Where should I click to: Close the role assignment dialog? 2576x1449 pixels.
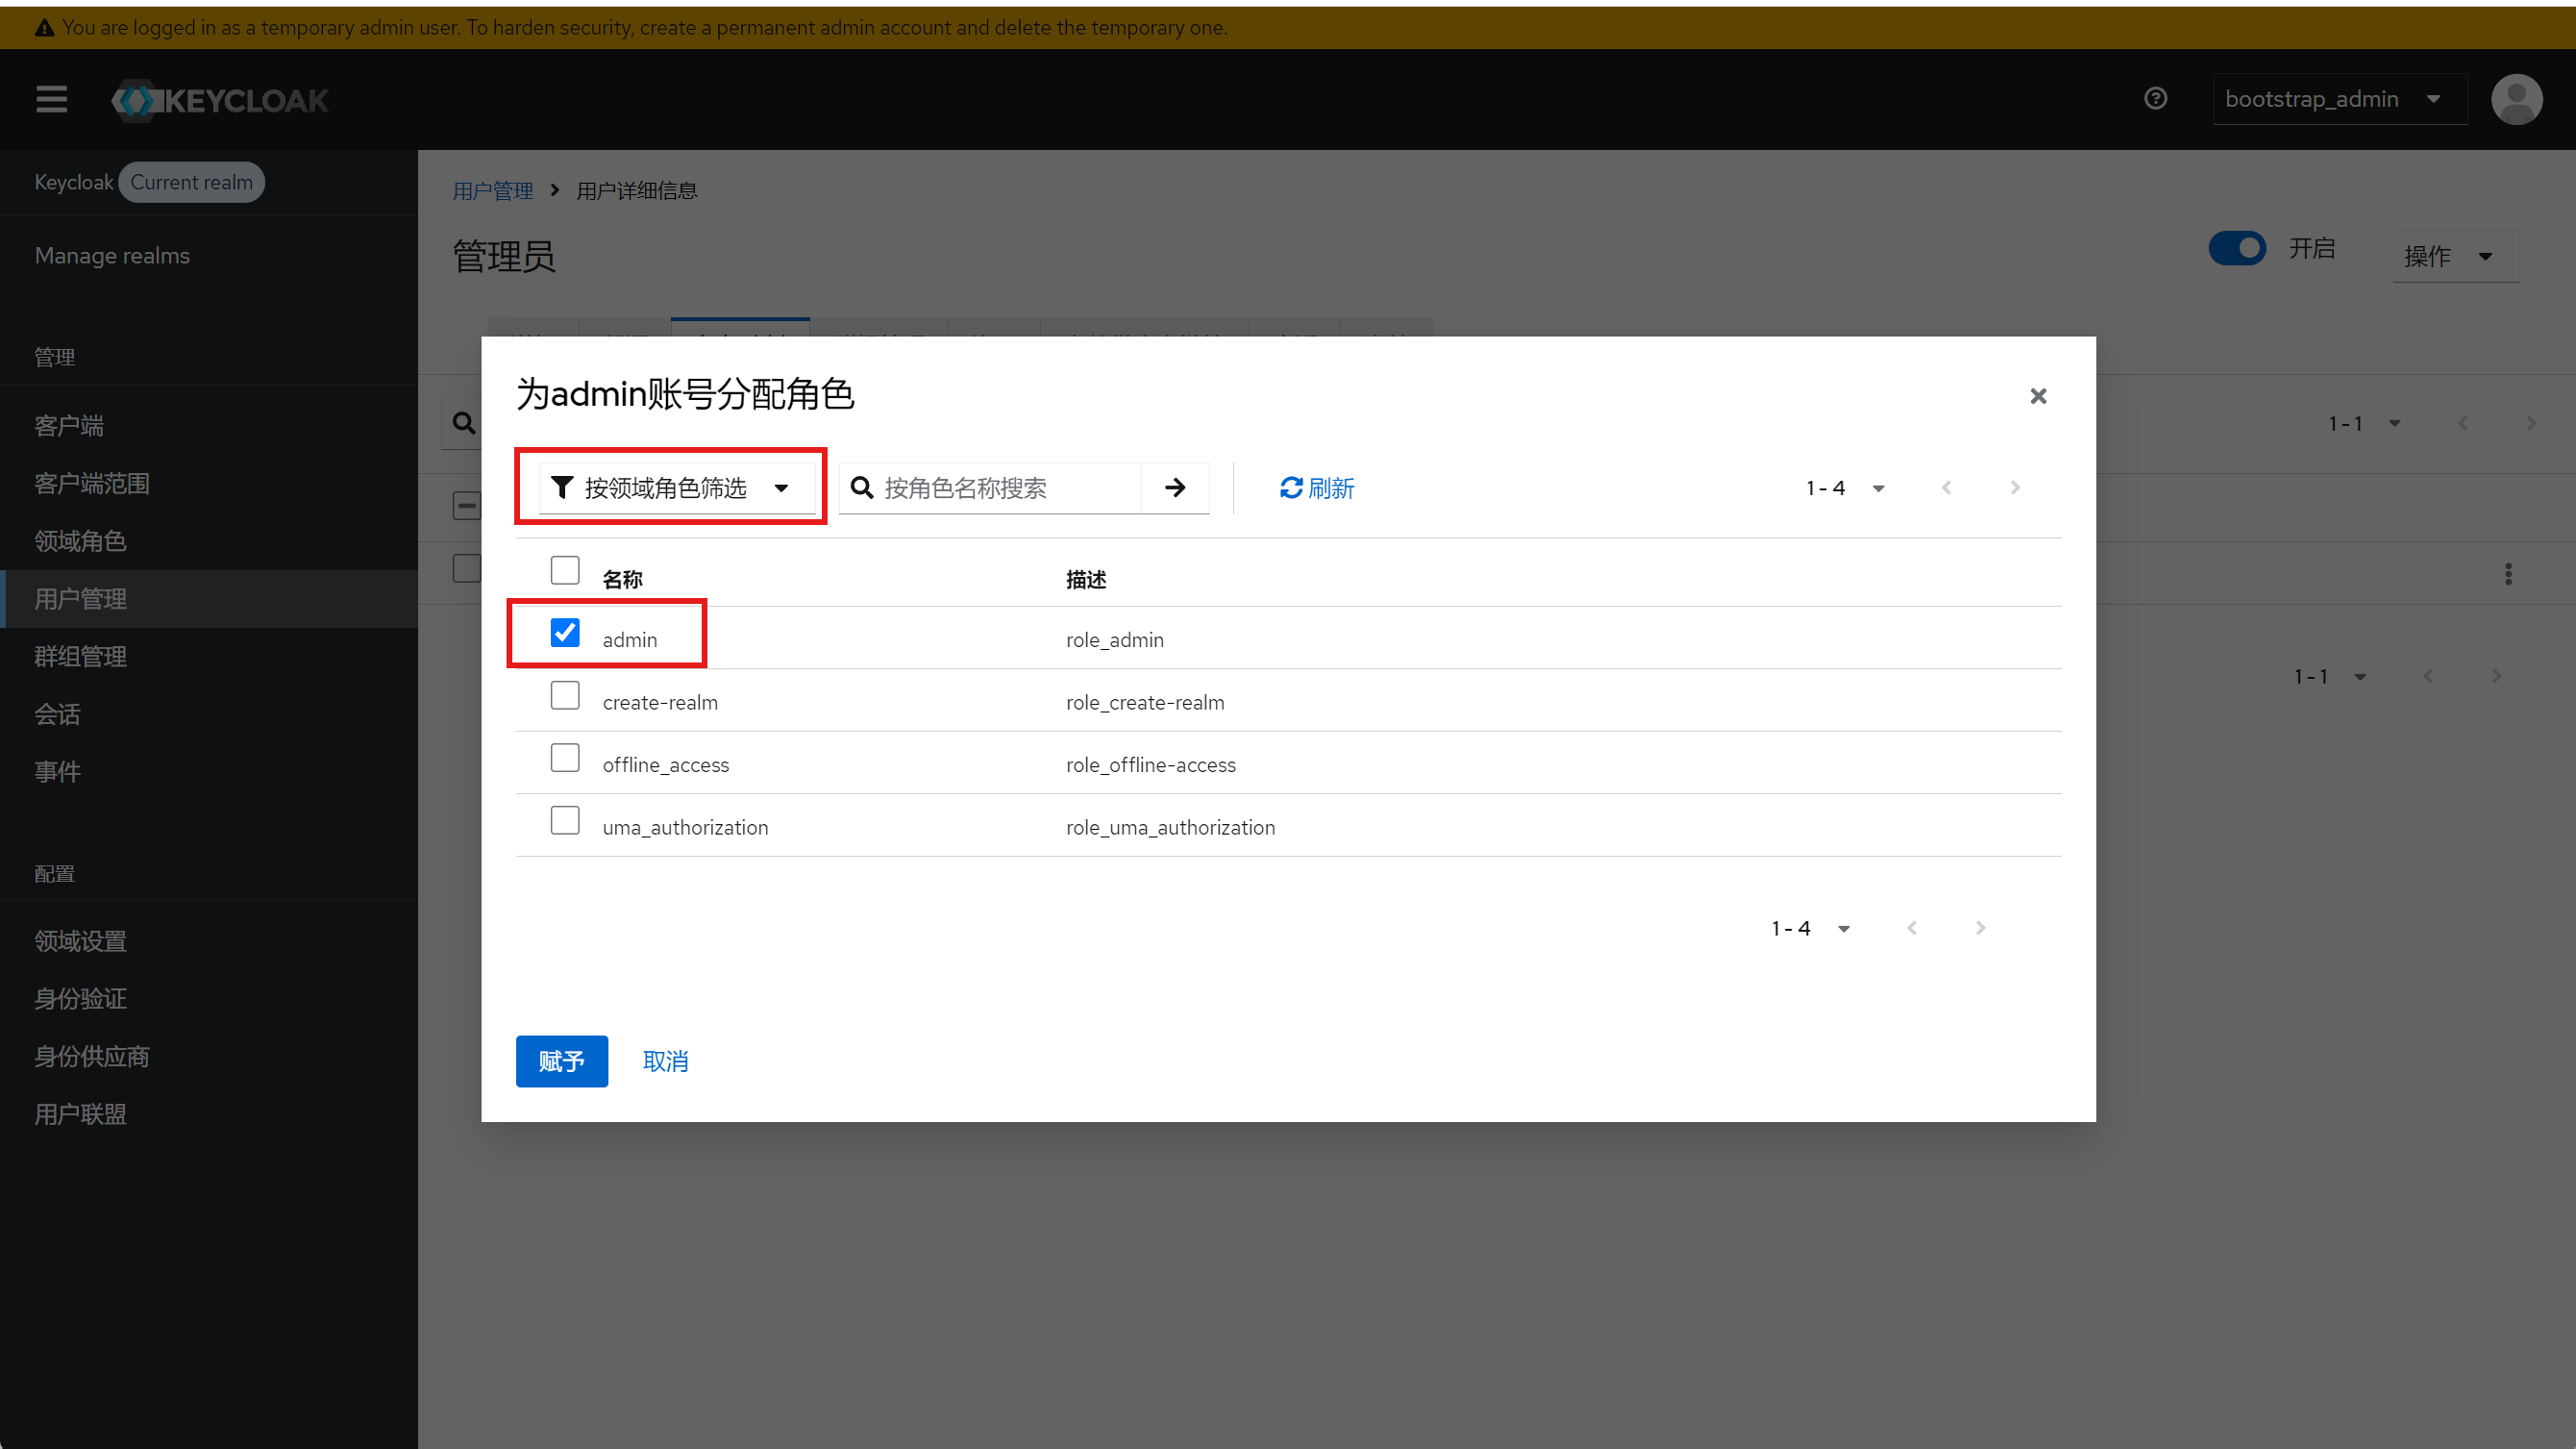[x=2038, y=396]
